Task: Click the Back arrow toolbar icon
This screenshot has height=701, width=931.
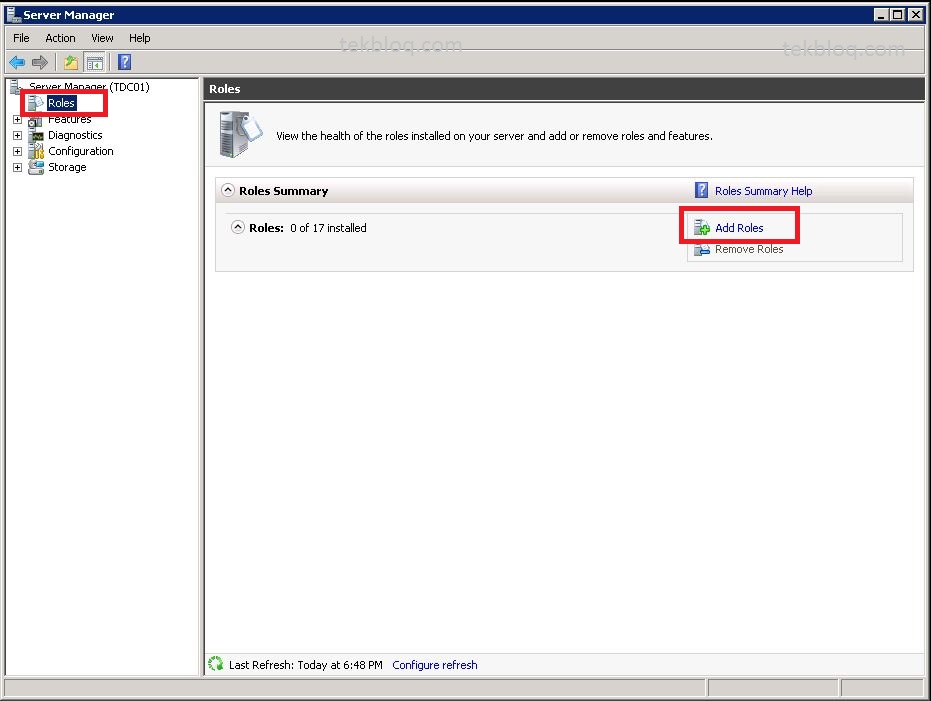Action: point(17,62)
